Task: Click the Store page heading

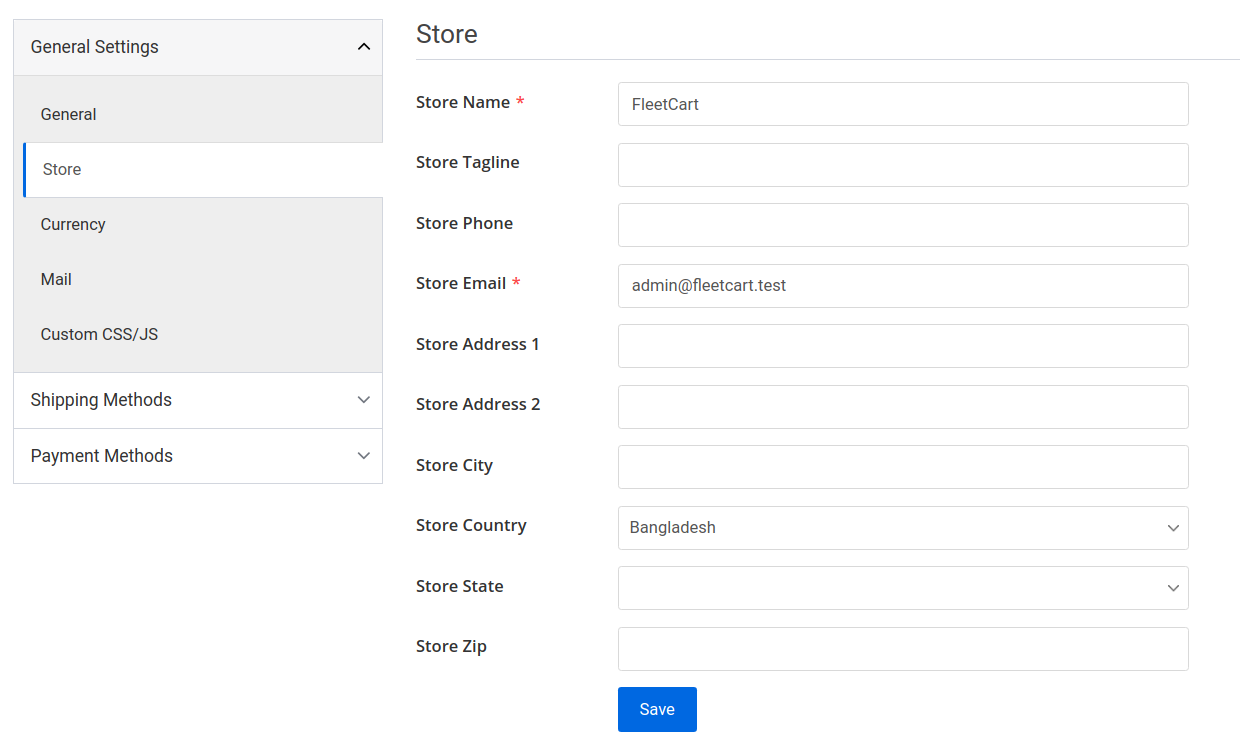Action: pos(446,34)
